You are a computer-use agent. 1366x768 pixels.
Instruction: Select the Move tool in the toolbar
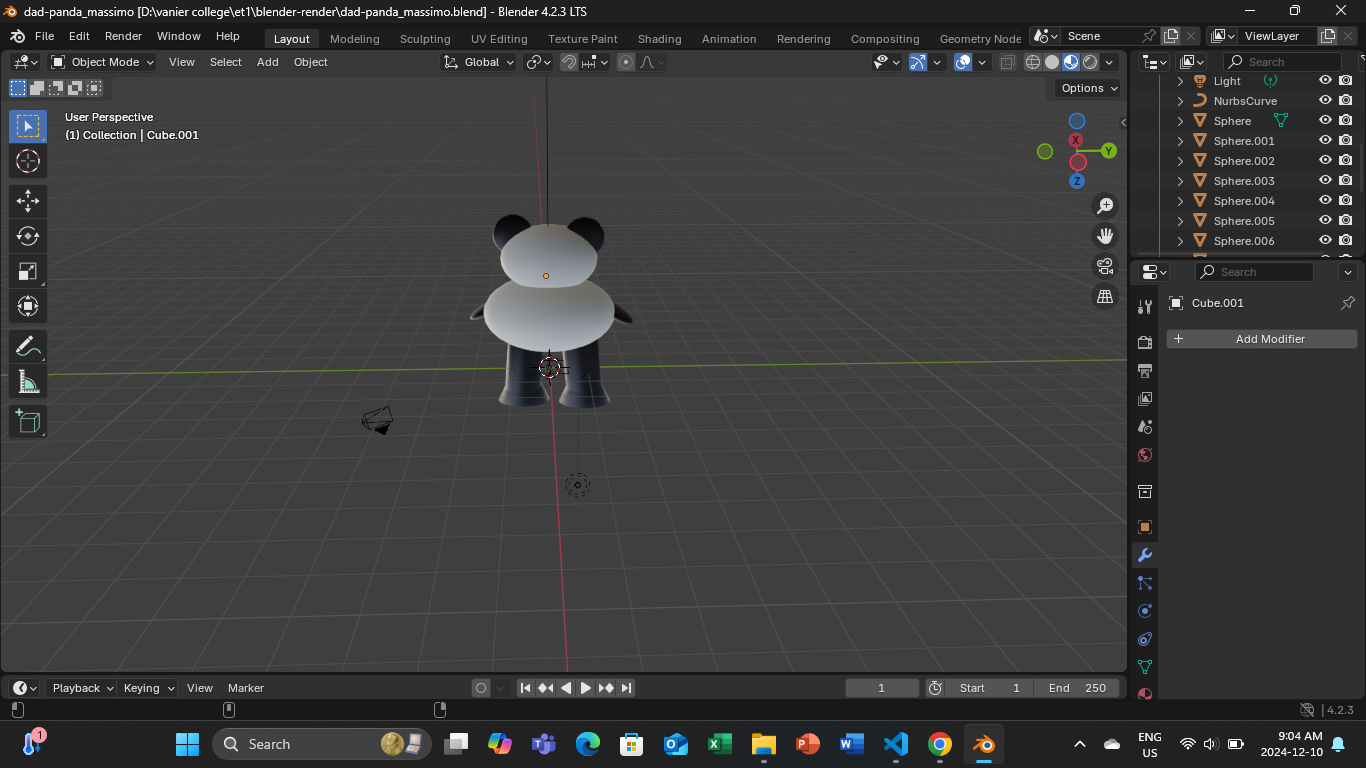coord(28,201)
